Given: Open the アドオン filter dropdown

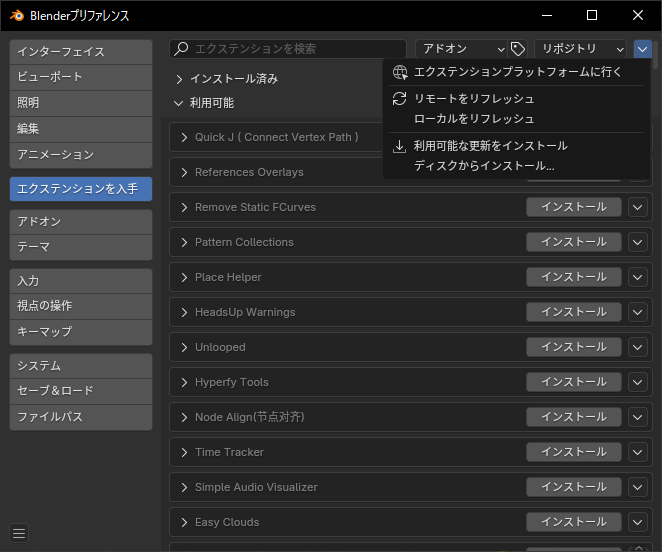Looking at the screenshot, I should point(461,49).
